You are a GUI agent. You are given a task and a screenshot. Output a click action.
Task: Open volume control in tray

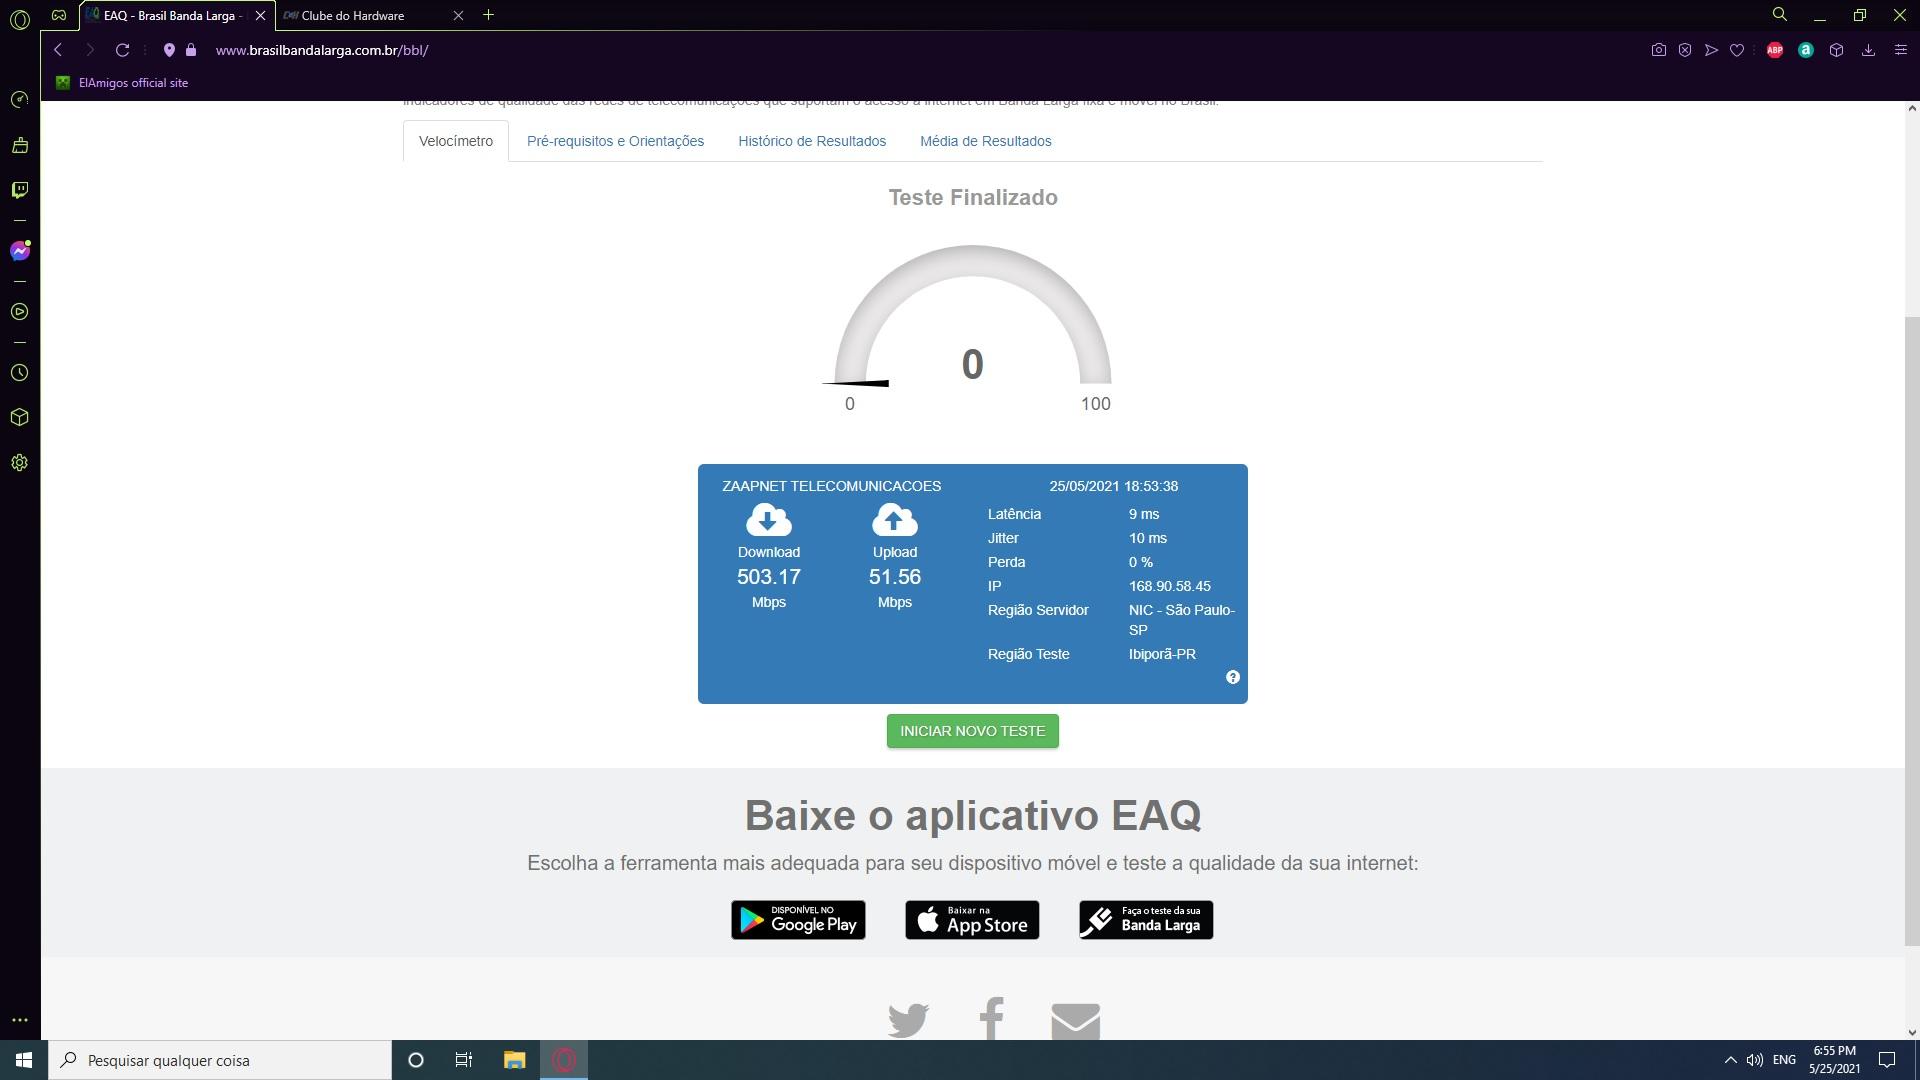point(1755,1060)
